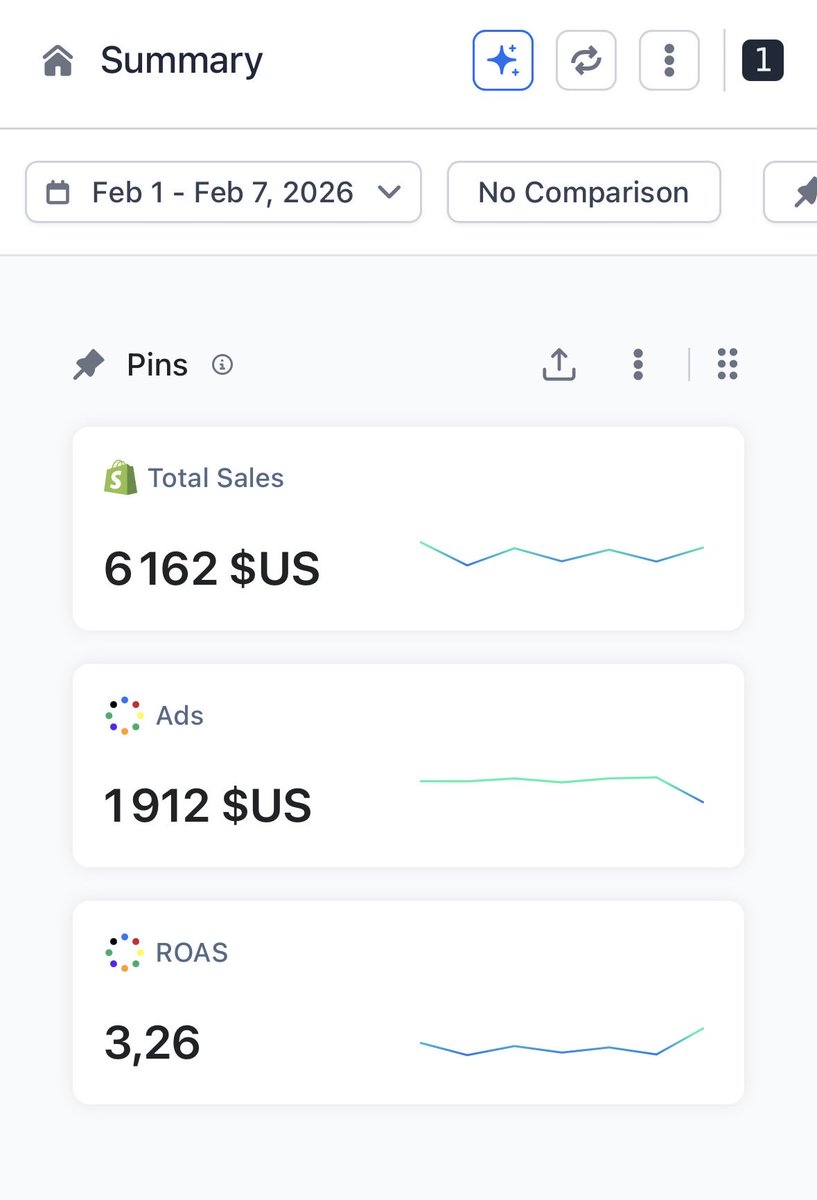Open the Total Sales label
The width and height of the screenshot is (817, 1200).
point(216,478)
